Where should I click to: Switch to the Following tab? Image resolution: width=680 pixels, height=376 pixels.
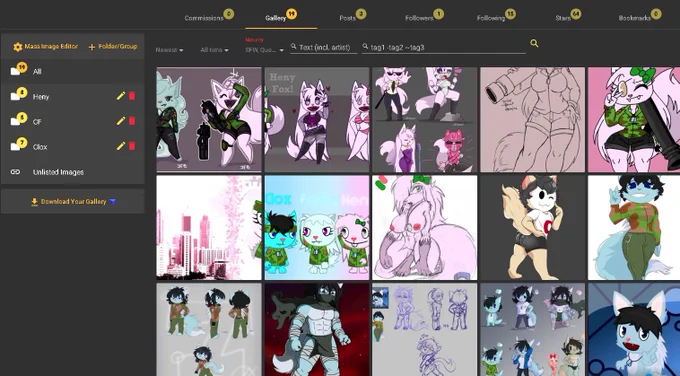click(491, 18)
